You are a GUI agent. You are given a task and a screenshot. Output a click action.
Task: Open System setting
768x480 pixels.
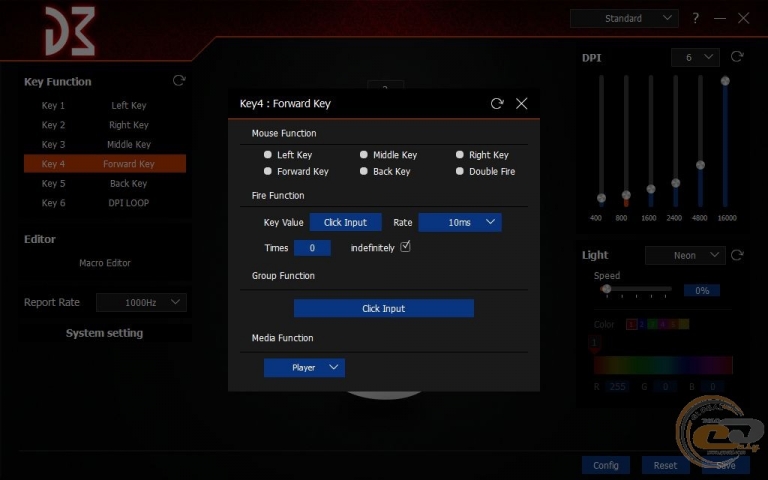point(104,333)
